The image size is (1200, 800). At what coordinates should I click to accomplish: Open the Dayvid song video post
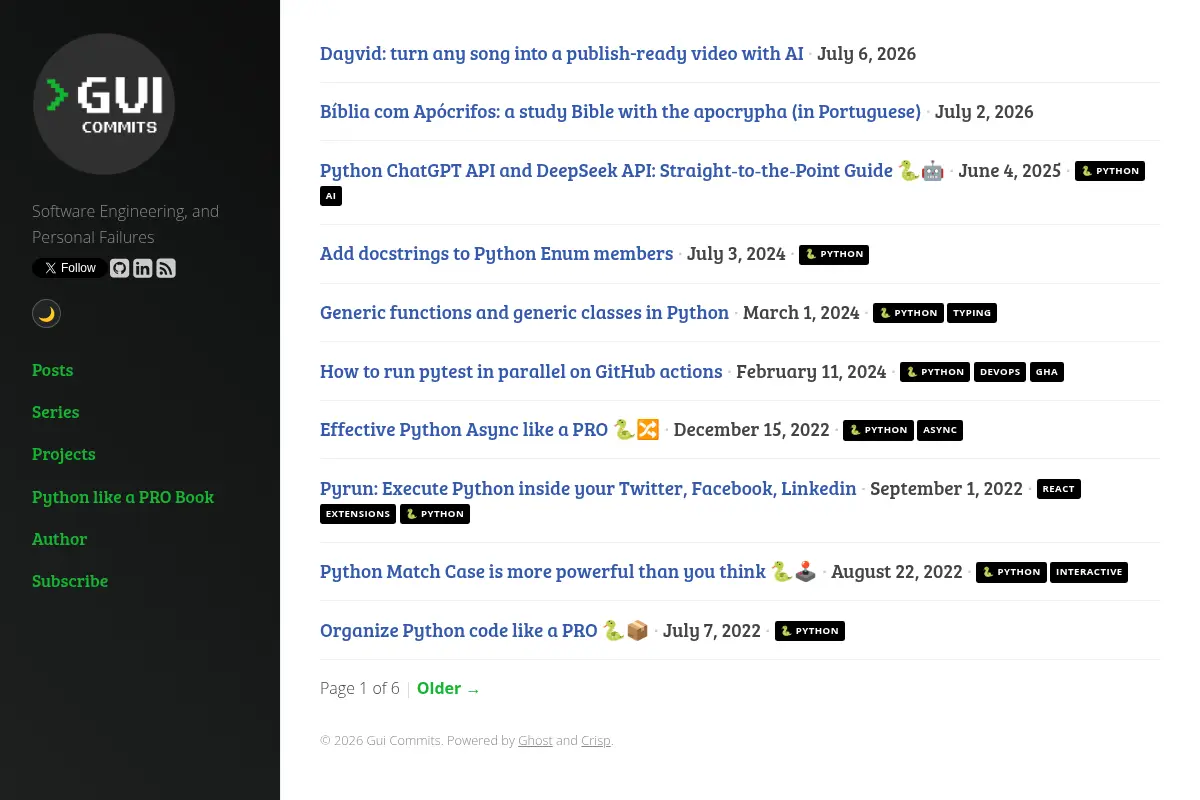pos(562,54)
